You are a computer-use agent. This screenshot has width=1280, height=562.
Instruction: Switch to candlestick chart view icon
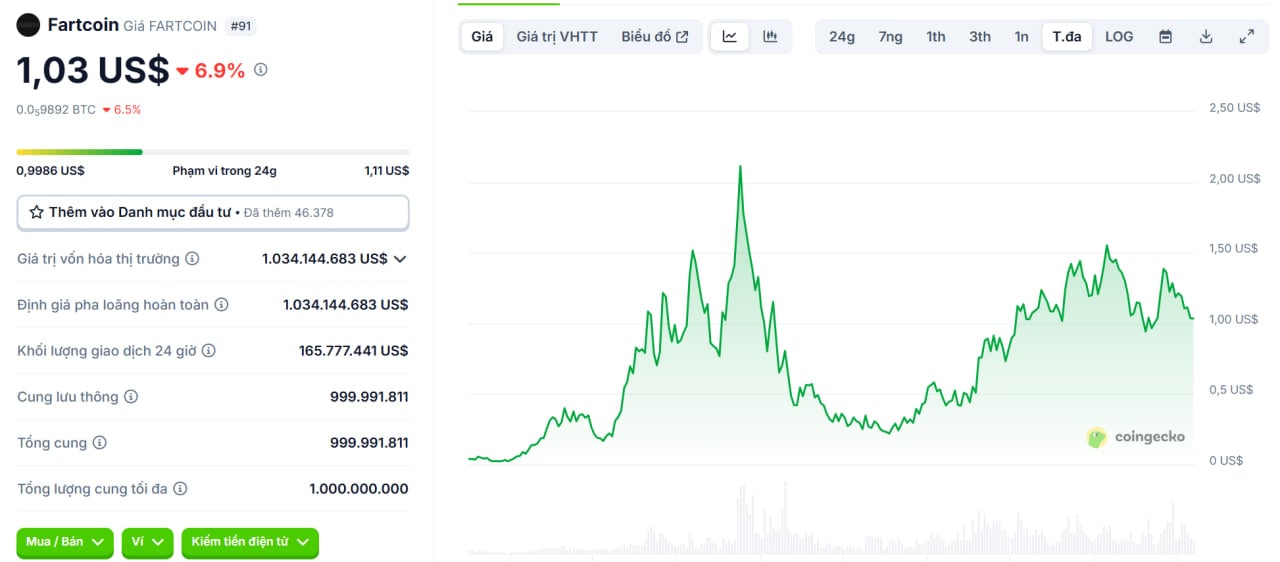[x=770, y=37]
